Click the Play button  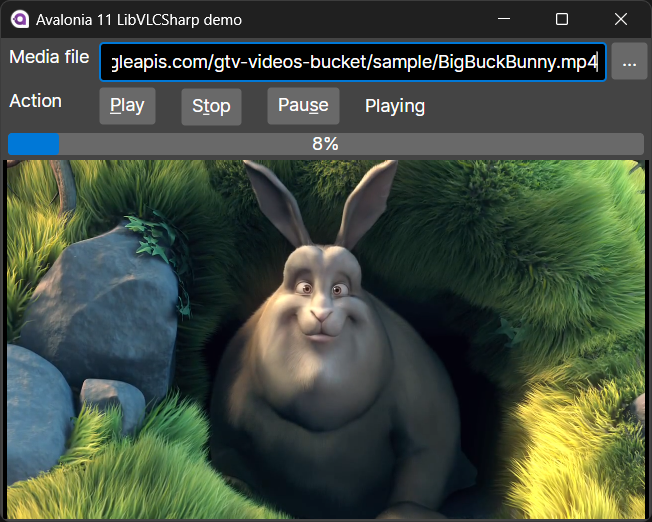[x=127, y=106]
